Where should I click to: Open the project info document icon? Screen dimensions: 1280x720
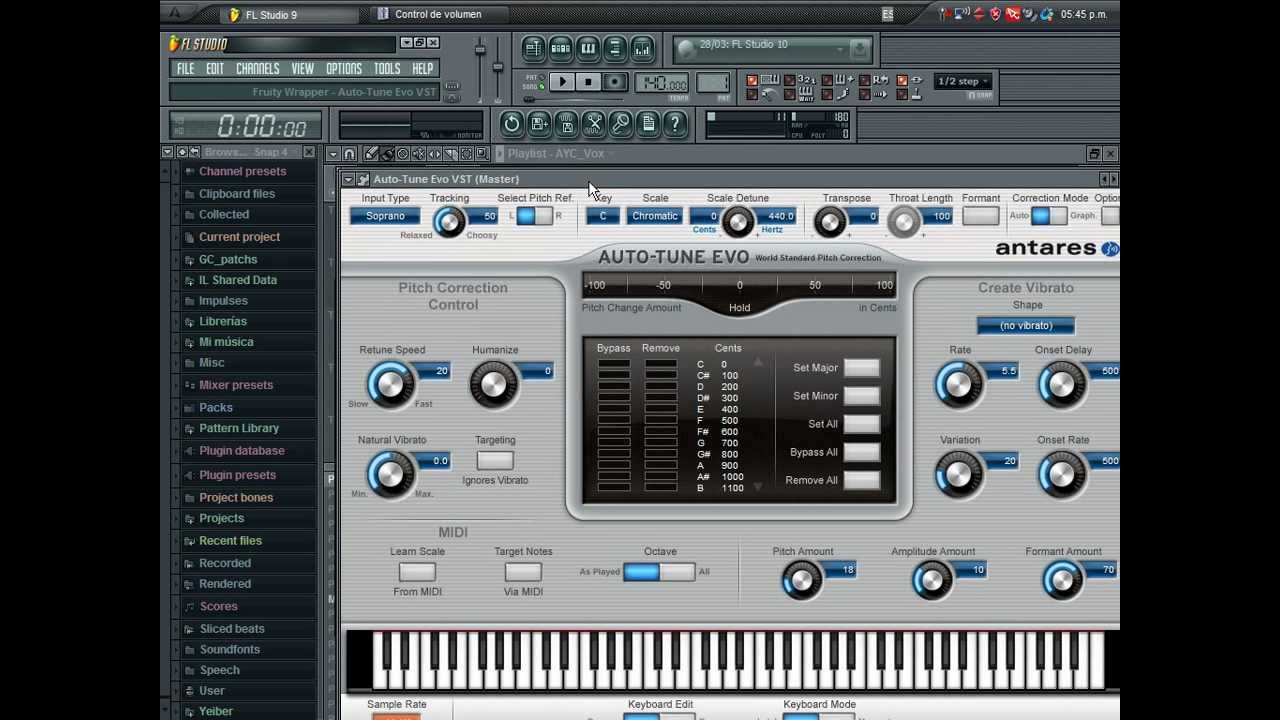coord(648,124)
